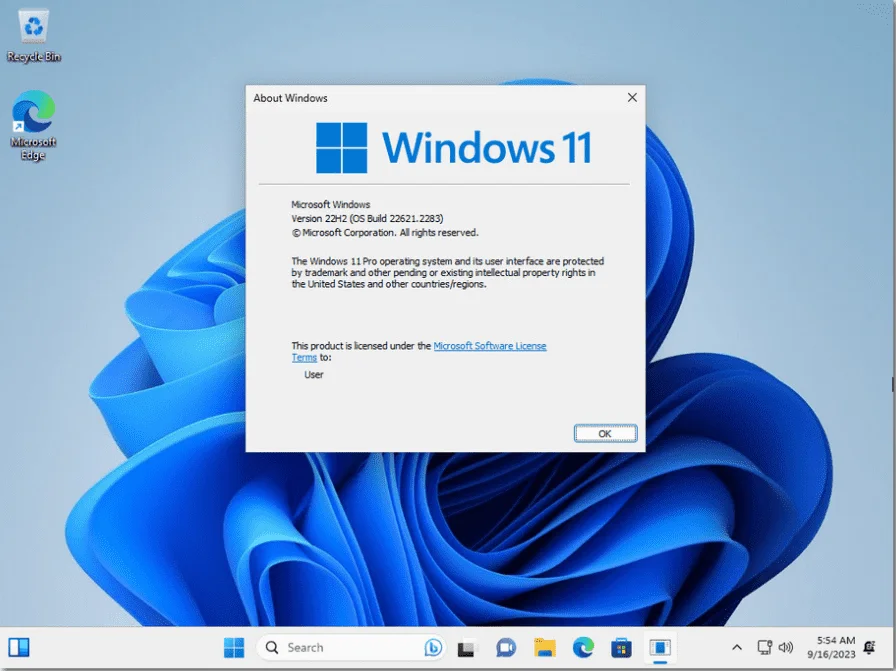This screenshot has height=671, width=896.
Task: Open Task View on taskbar
Action: pos(466,648)
